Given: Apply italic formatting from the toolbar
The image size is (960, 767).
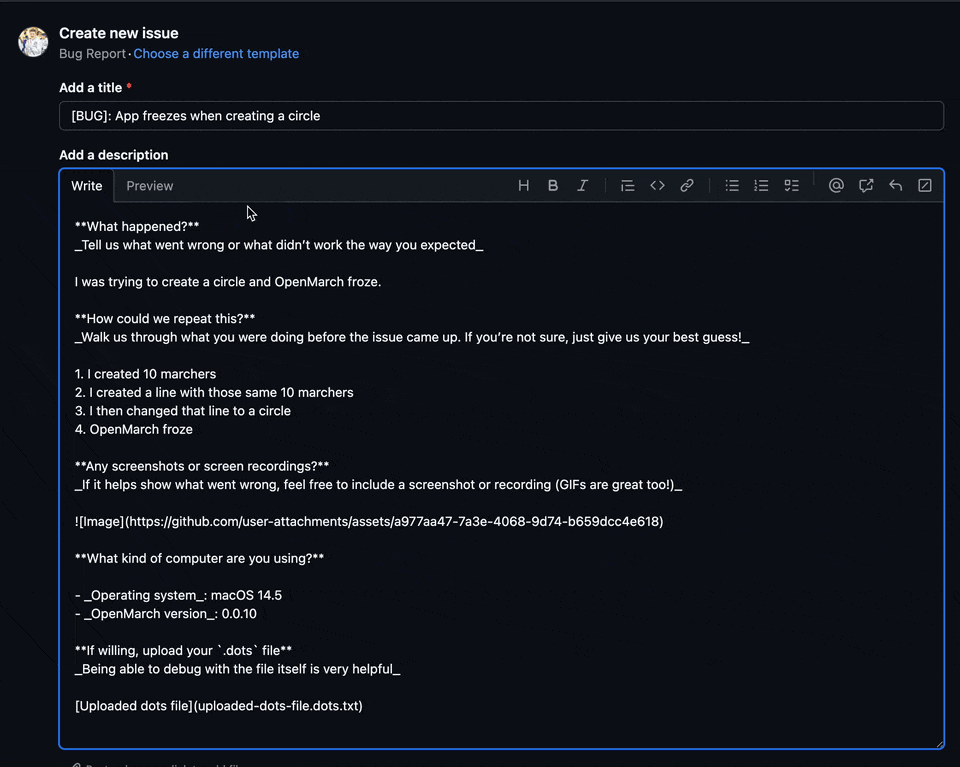Looking at the screenshot, I should pyautogui.click(x=582, y=185).
